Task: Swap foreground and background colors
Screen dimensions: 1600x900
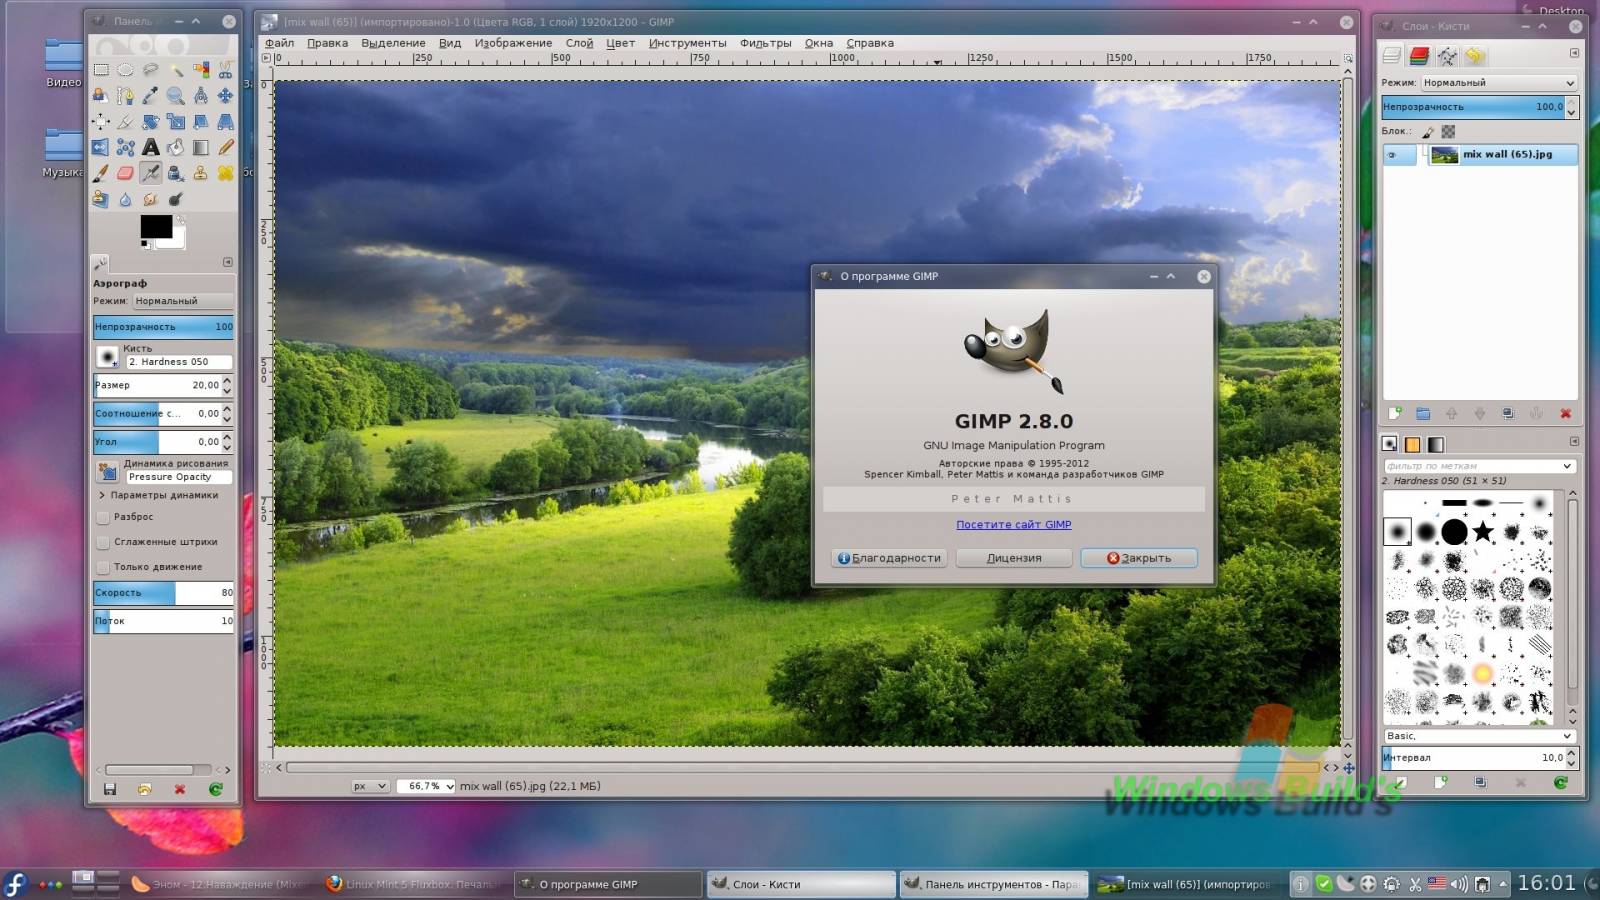Action: (180, 219)
